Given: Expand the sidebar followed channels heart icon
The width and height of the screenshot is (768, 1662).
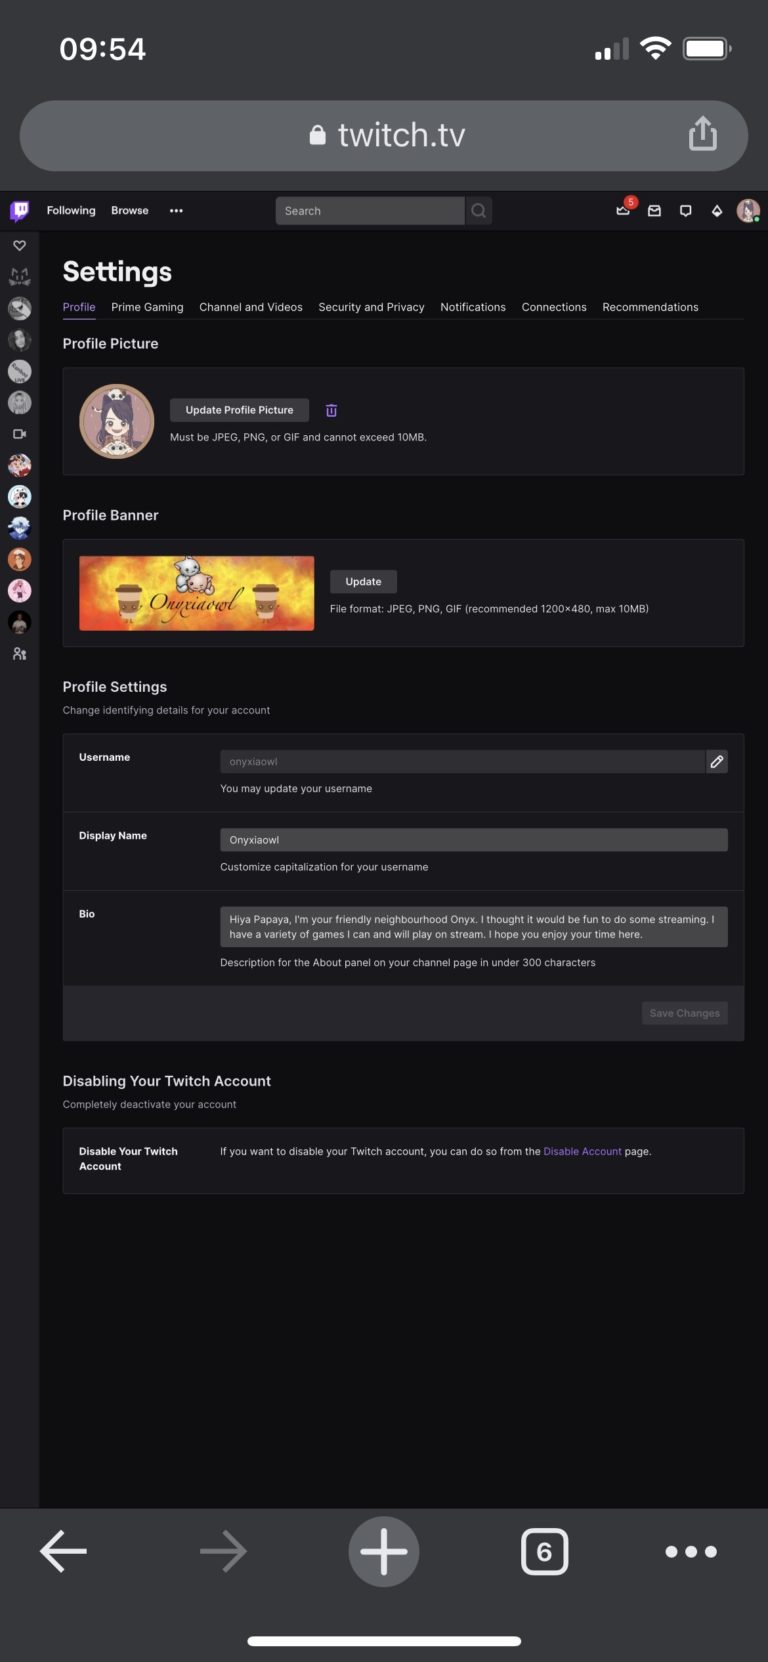Looking at the screenshot, I should click(x=19, y=245).
